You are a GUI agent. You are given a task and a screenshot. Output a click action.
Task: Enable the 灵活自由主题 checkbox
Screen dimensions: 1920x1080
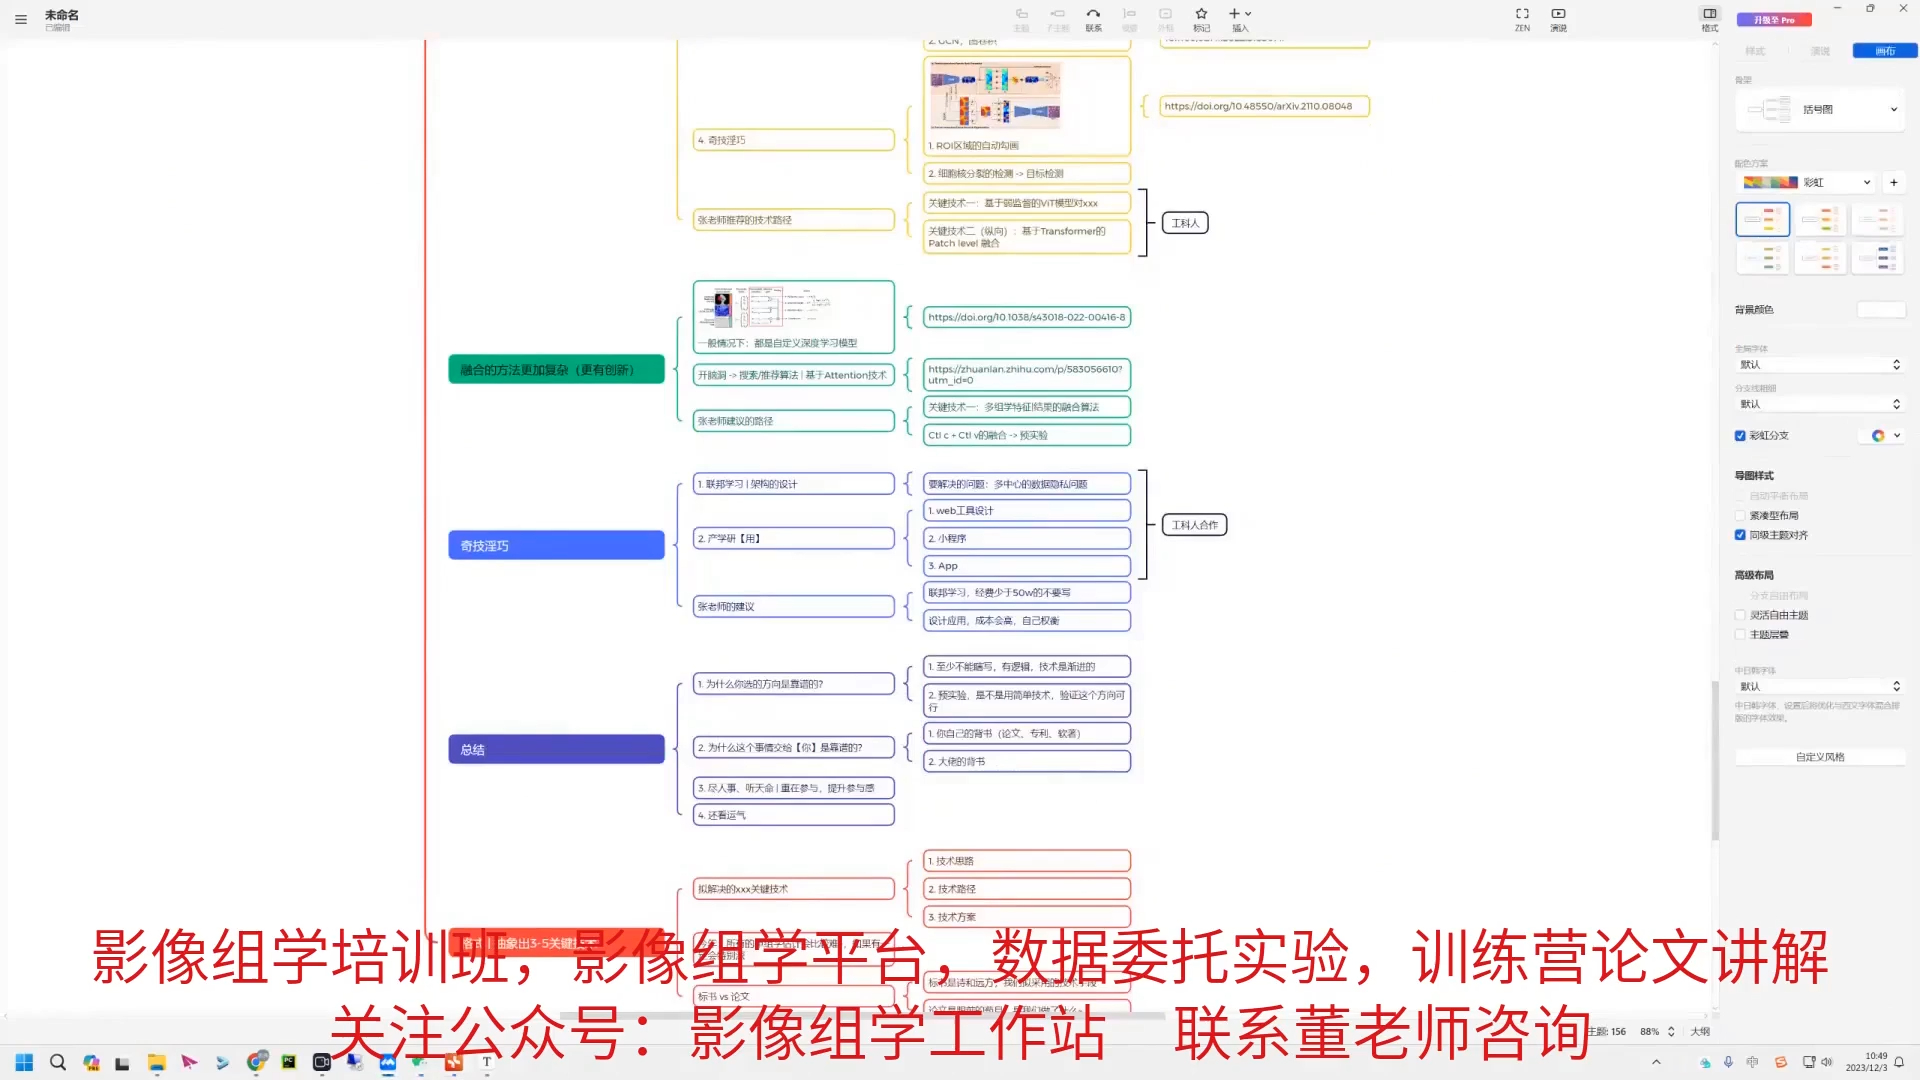(x=1740, y=615)
